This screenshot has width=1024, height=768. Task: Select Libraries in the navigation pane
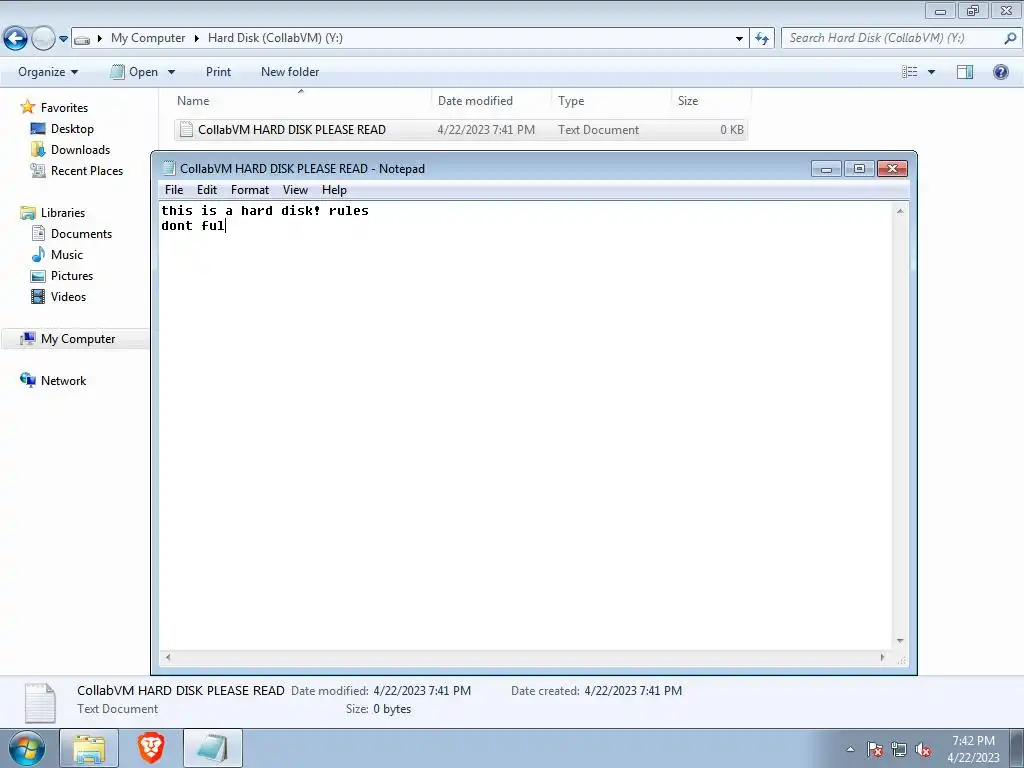pos(63,213)
